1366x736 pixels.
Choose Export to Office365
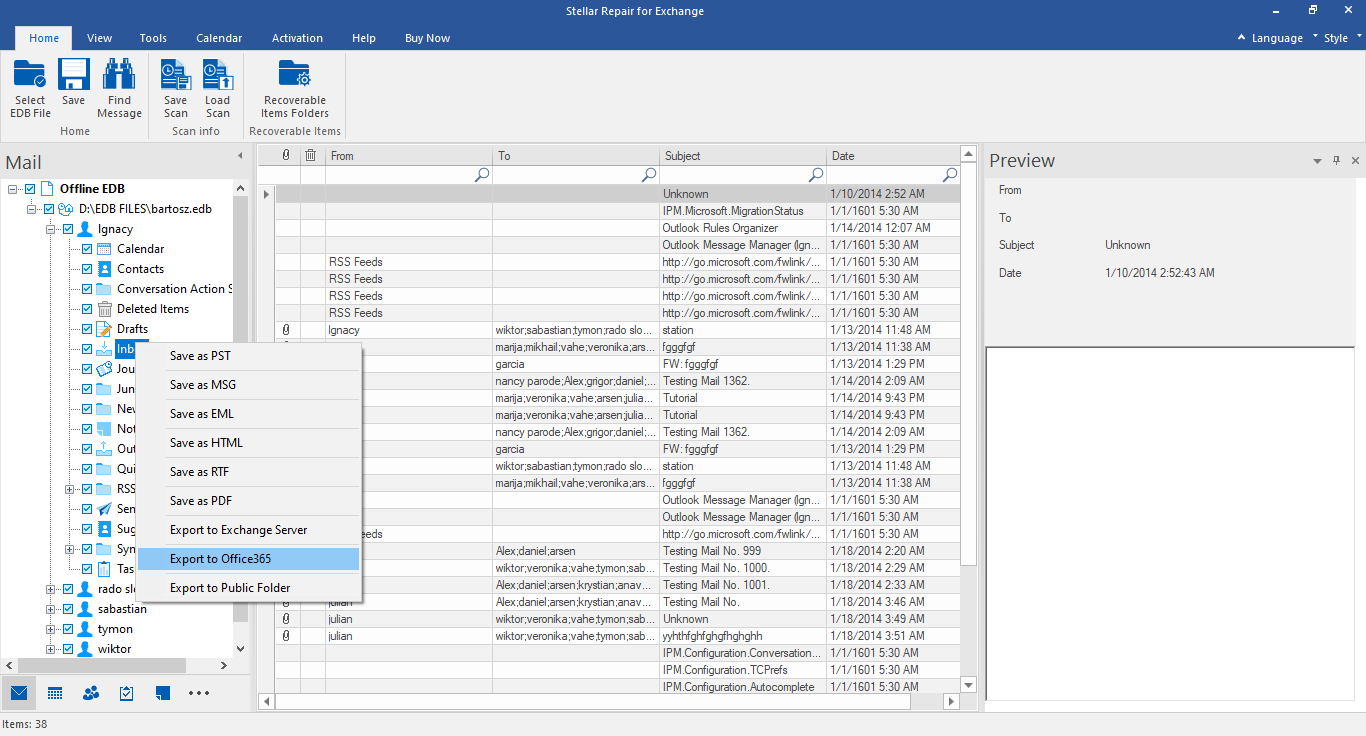[x=249, y=559]
